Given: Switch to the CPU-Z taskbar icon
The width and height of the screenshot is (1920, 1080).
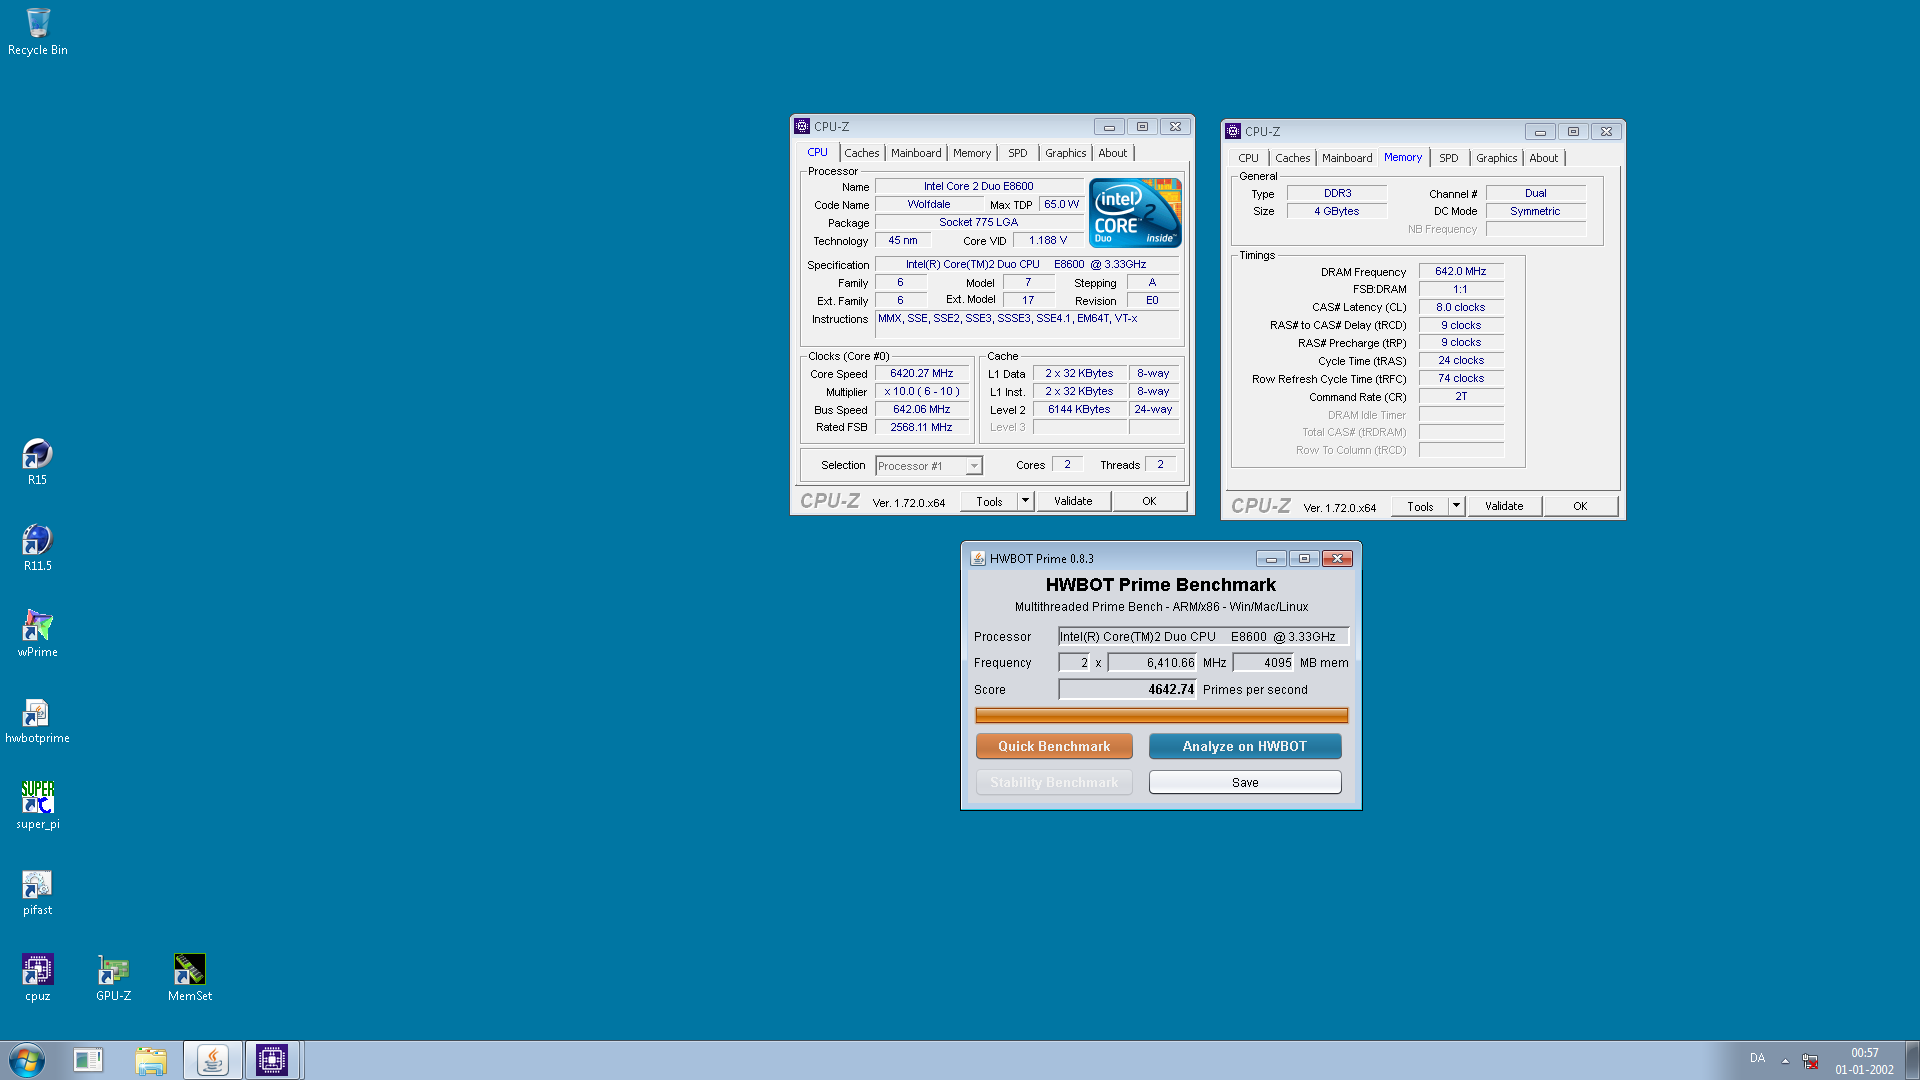Looking at the screenshot, I should tap(272, 1060).
